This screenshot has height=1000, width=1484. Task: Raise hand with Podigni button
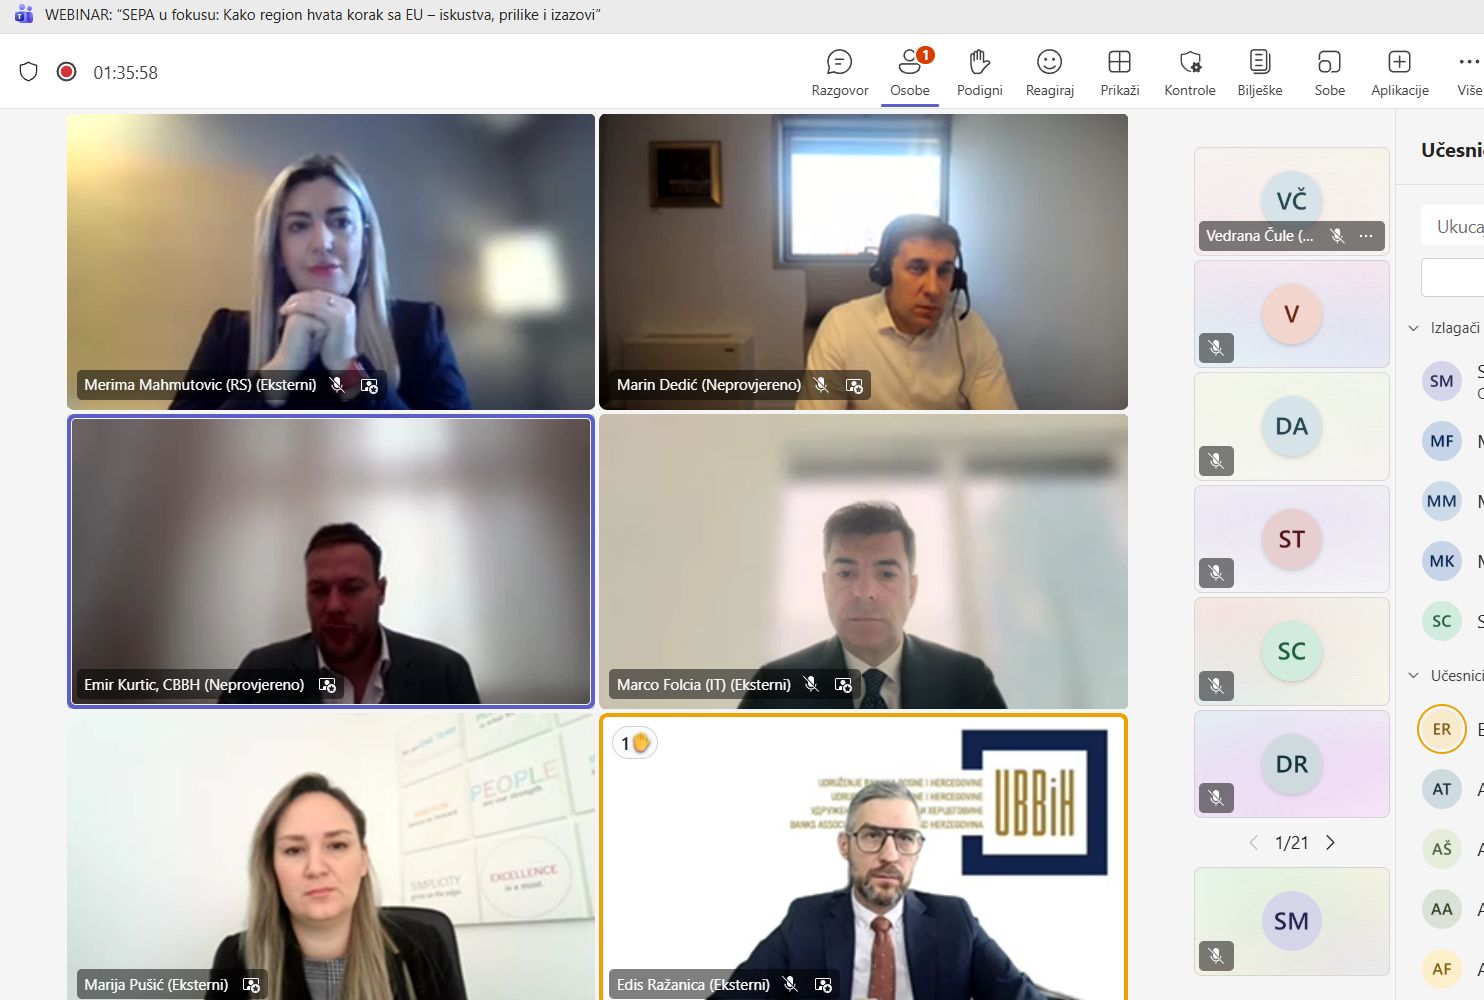click(979, 74)
